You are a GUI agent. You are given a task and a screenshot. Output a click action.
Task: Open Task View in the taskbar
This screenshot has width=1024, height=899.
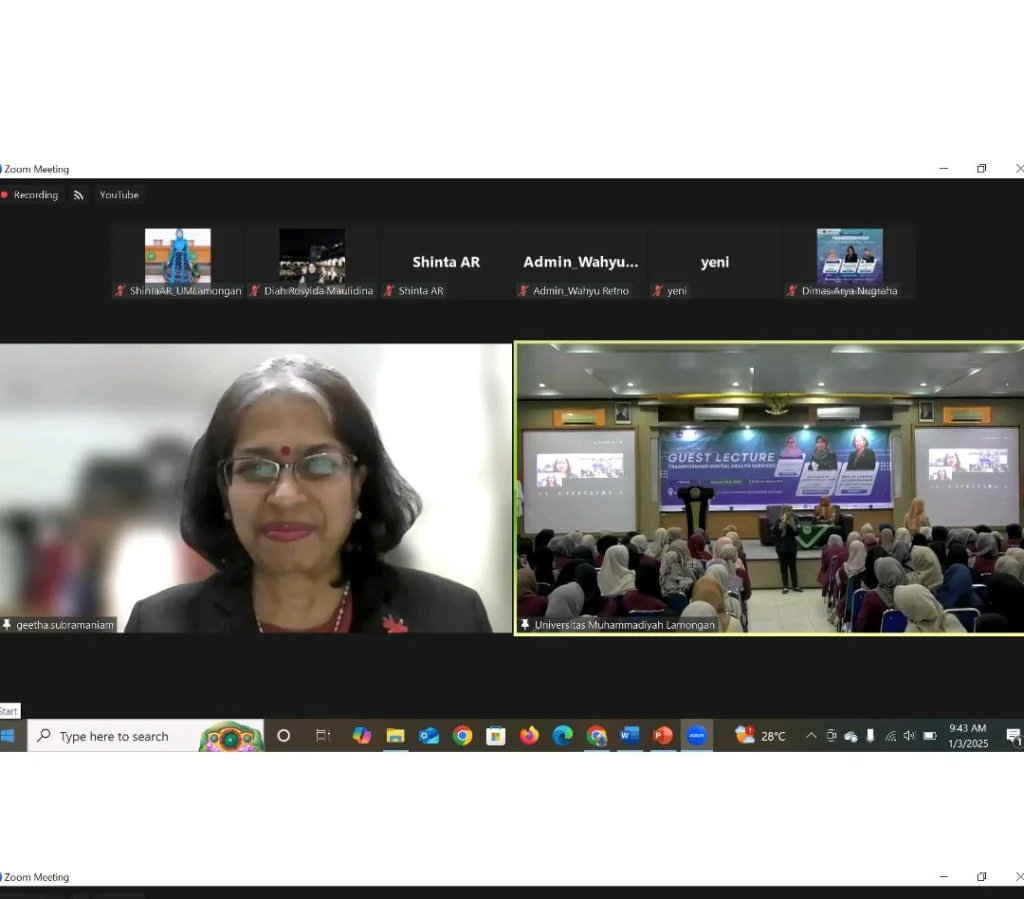[323, 736]
